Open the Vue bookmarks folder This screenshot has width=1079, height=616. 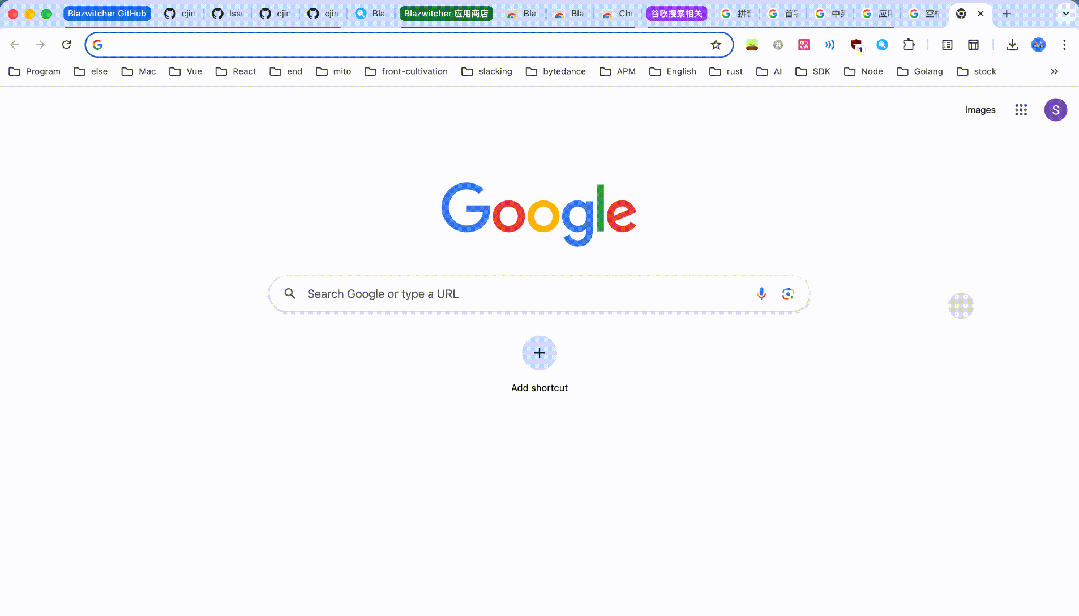pos(186,72)
